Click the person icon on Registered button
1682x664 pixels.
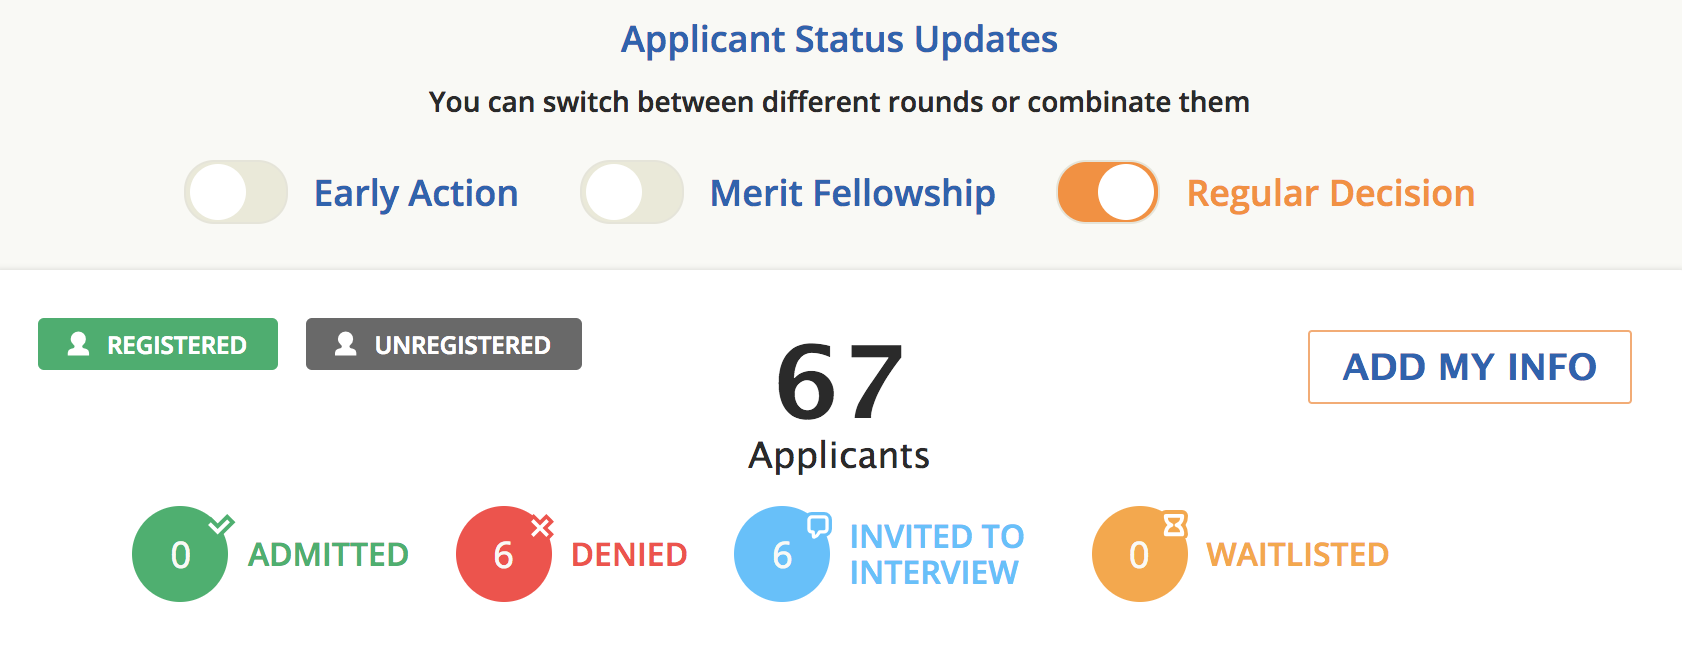point(78,344)
